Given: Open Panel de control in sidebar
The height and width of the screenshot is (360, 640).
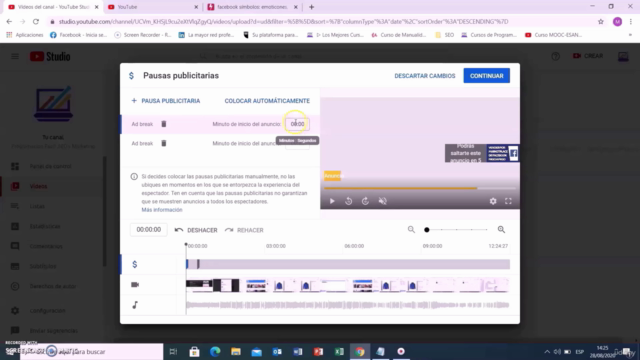Looking at the screenshot, I should (50, 166).
